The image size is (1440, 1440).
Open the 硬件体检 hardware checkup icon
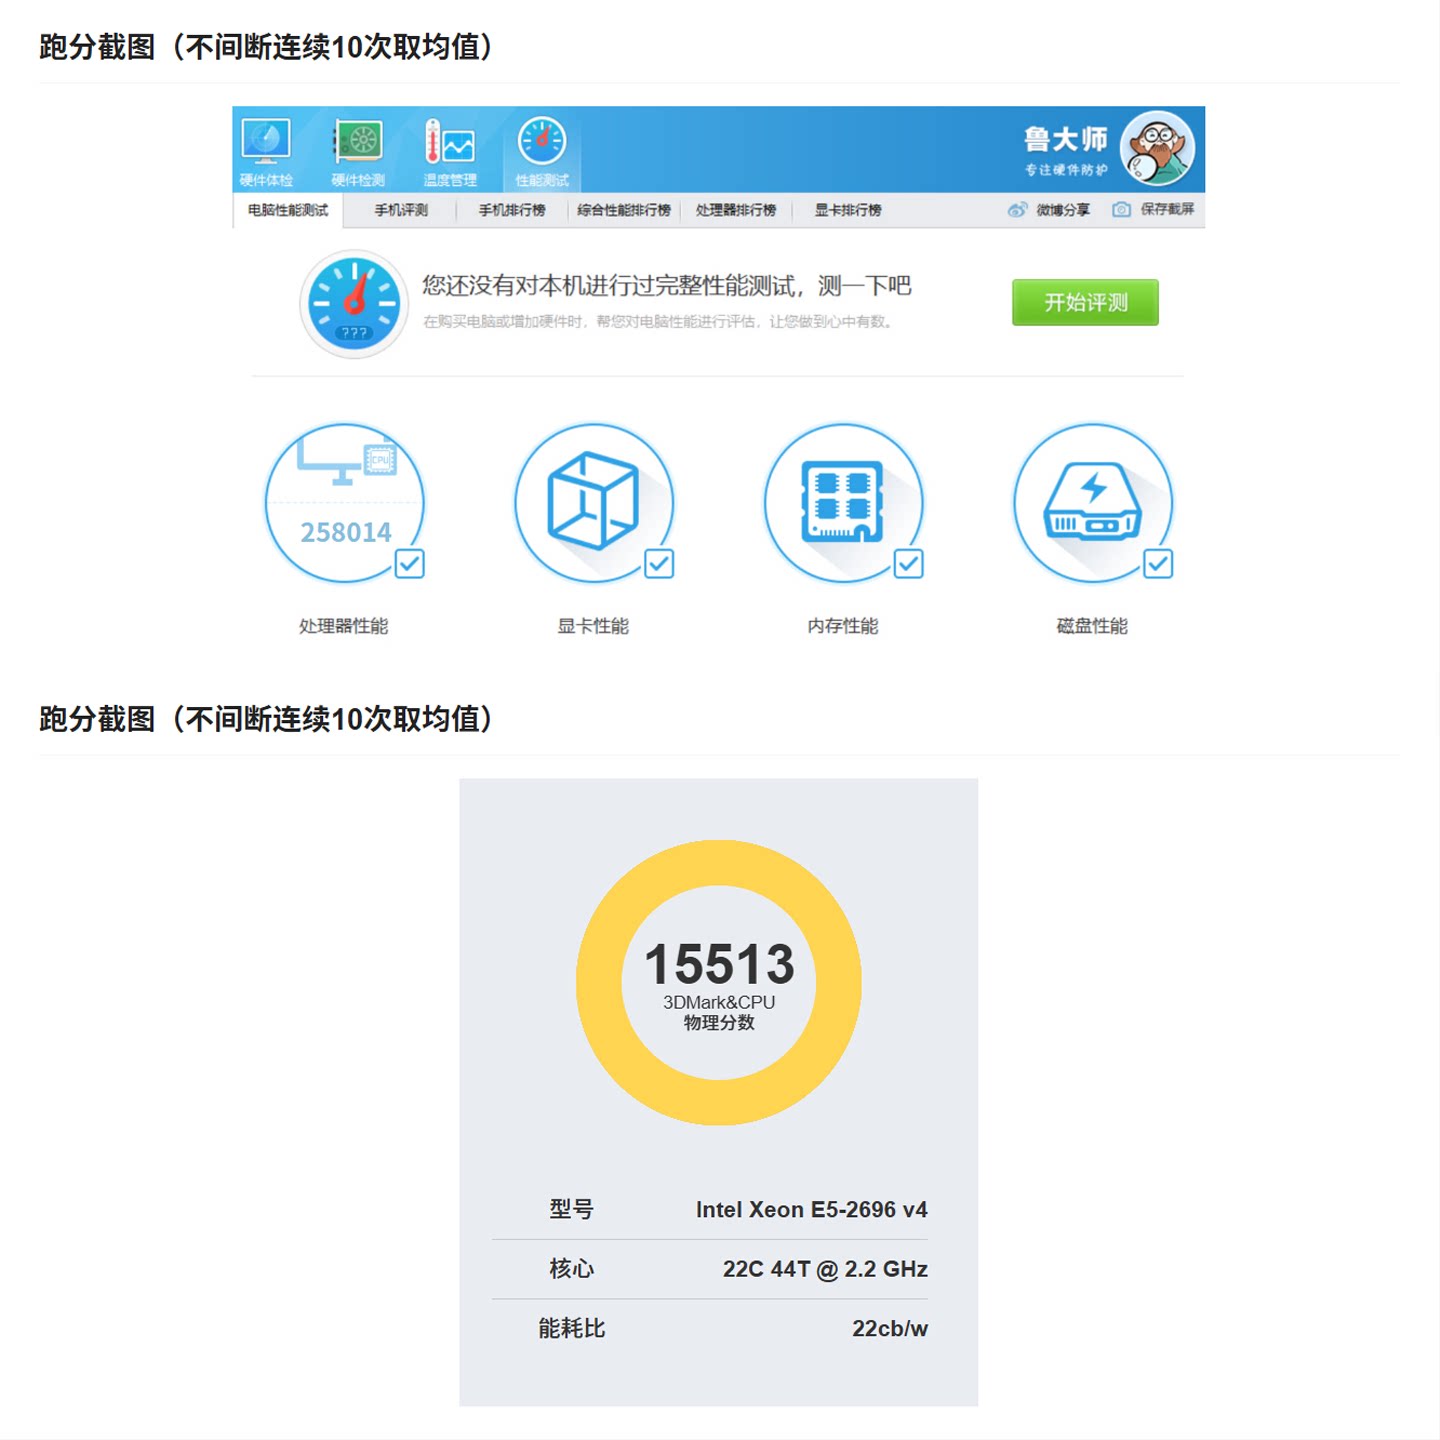click(266, 142)
